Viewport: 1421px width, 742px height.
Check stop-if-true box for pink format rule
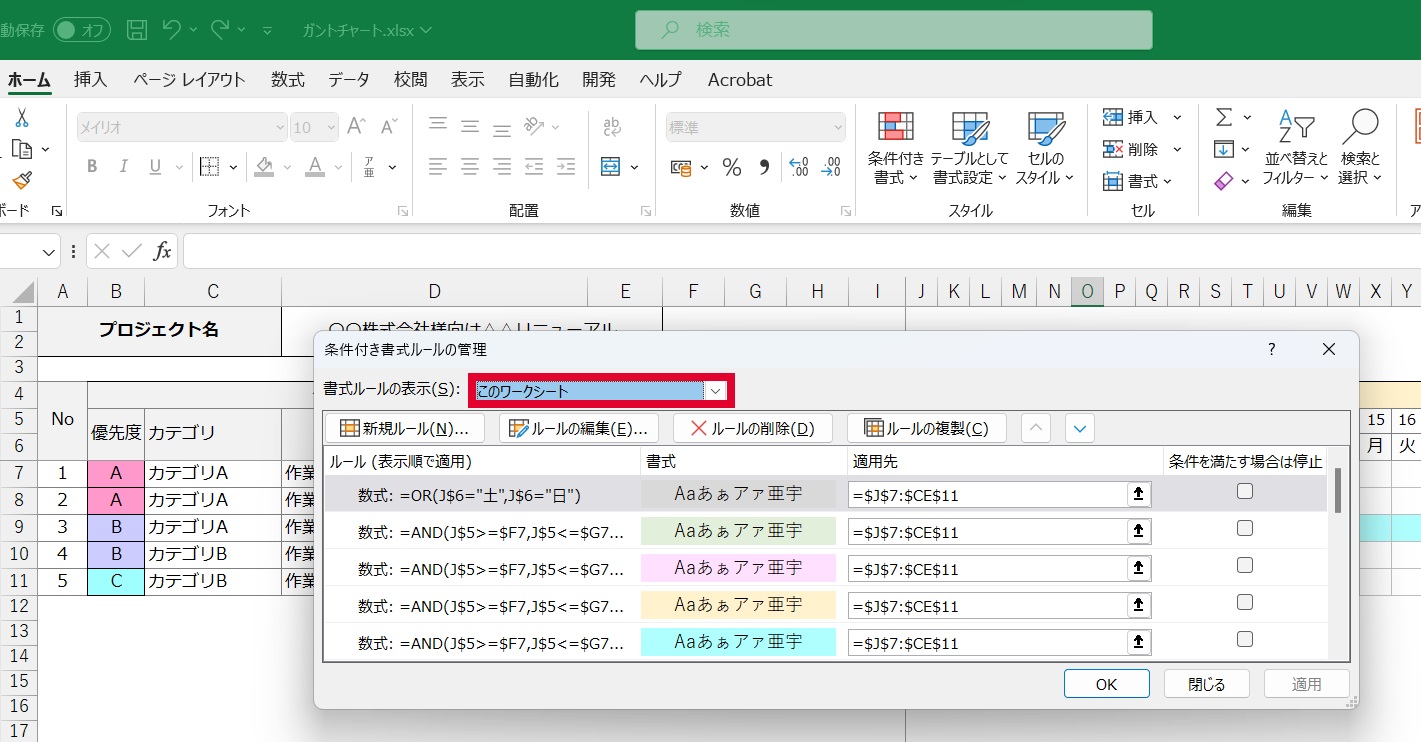[1245, 565]
